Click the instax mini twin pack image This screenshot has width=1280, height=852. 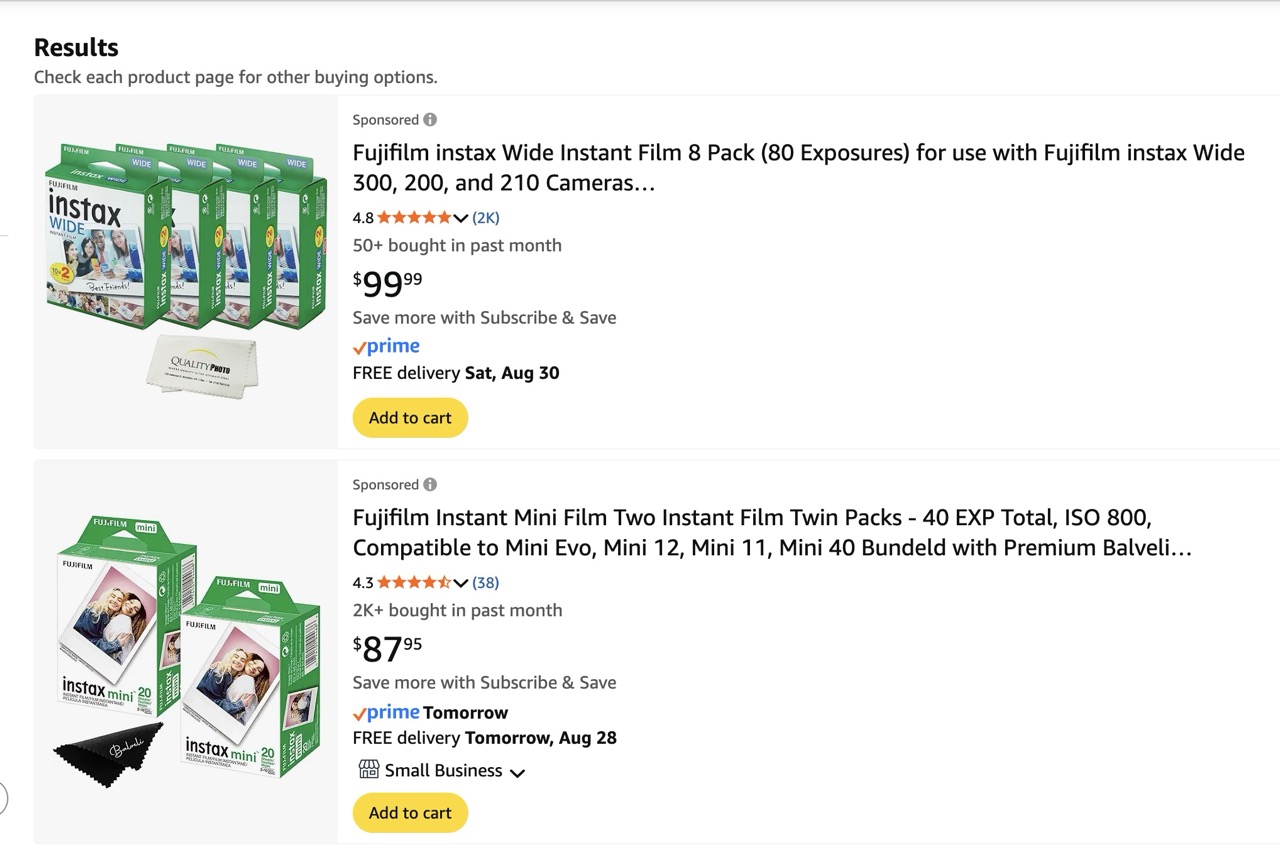tap(186, 650)
